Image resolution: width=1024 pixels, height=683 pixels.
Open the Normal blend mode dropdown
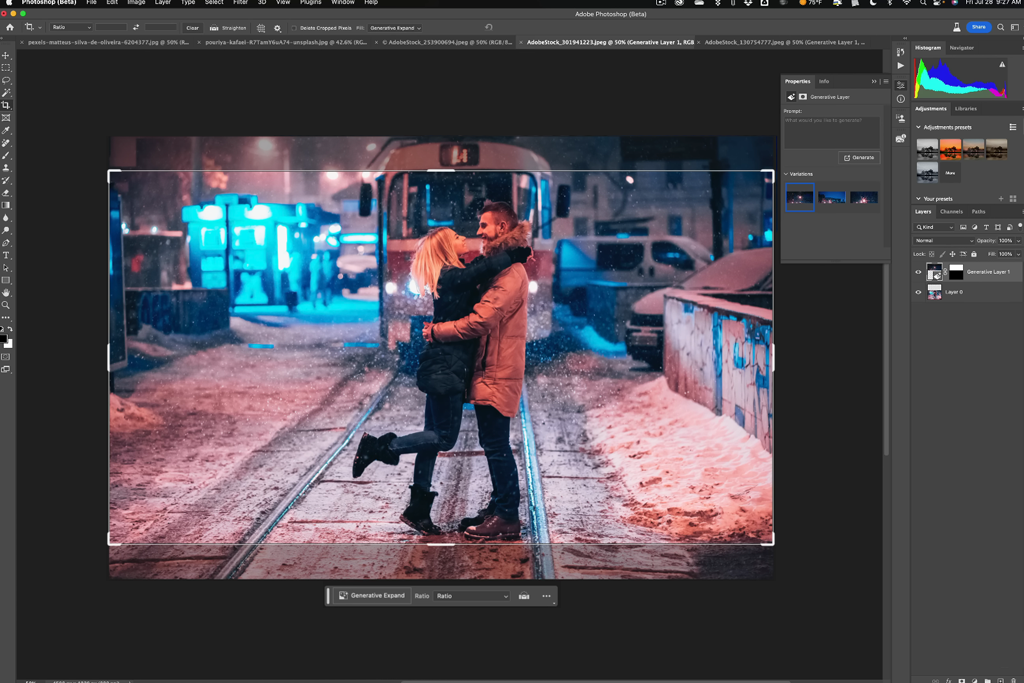[943, 241]
